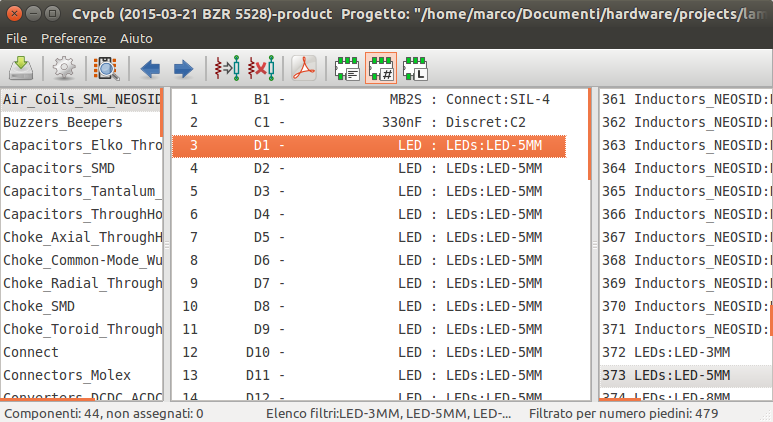This screenshot has width=773, height=422.
Task: Open the library configuration gear
Action: point(64,68)
